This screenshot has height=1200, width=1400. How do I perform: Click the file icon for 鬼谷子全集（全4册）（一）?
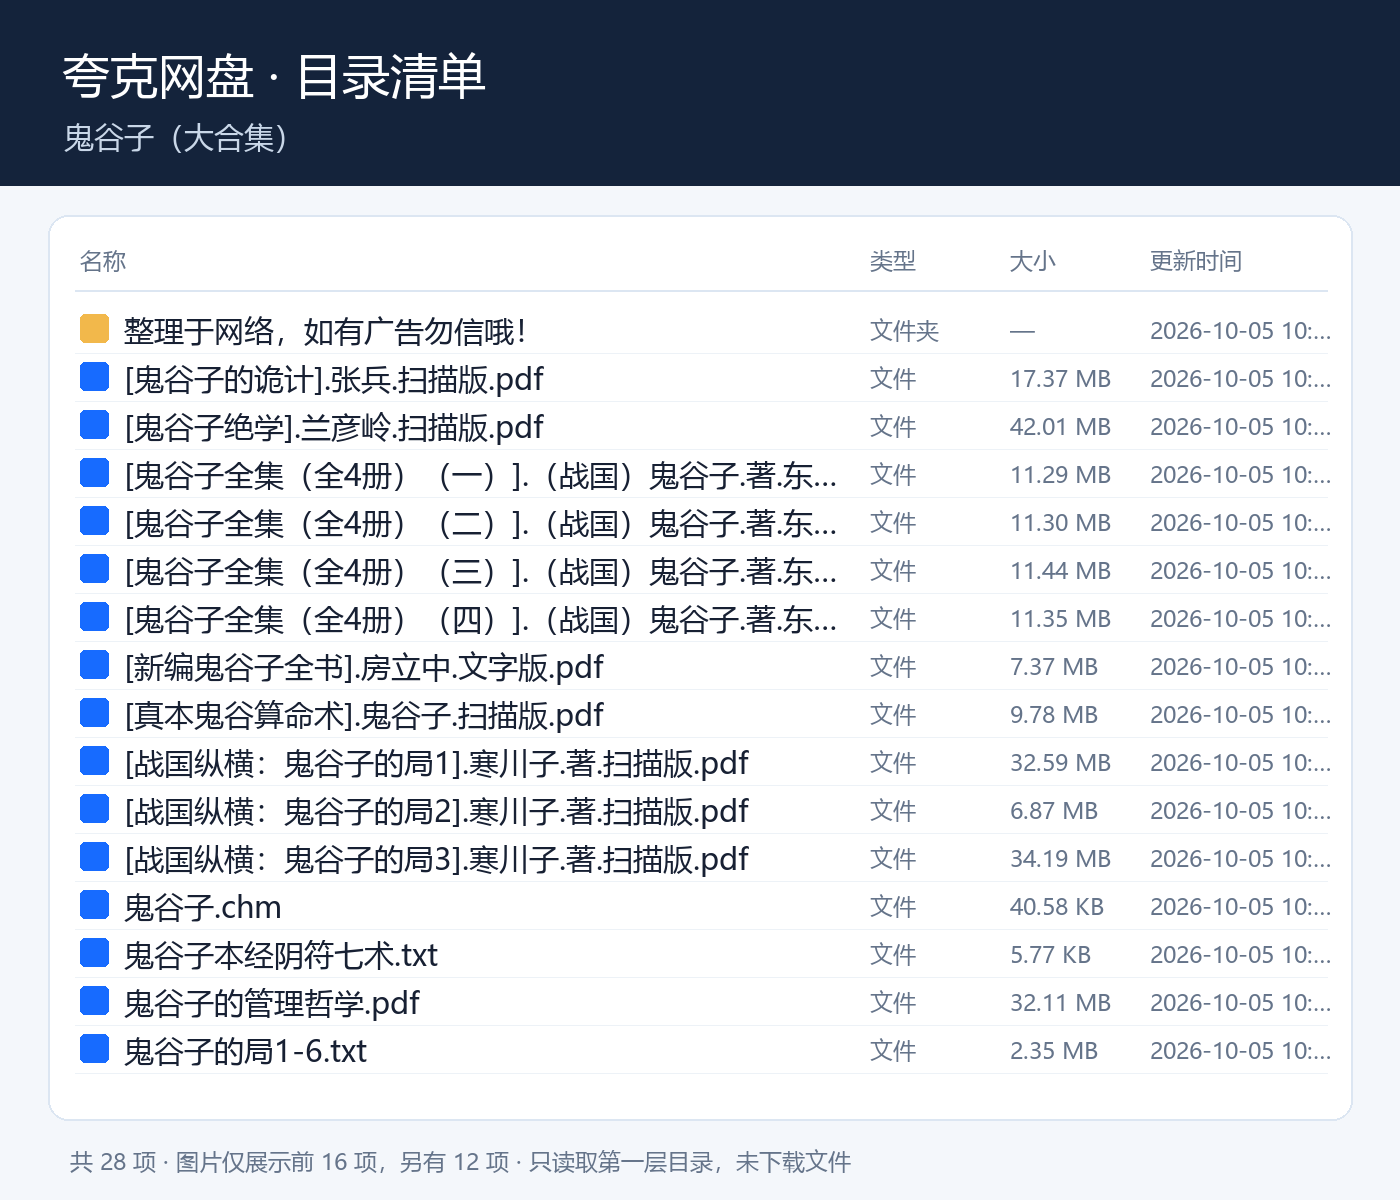(94, 473)
